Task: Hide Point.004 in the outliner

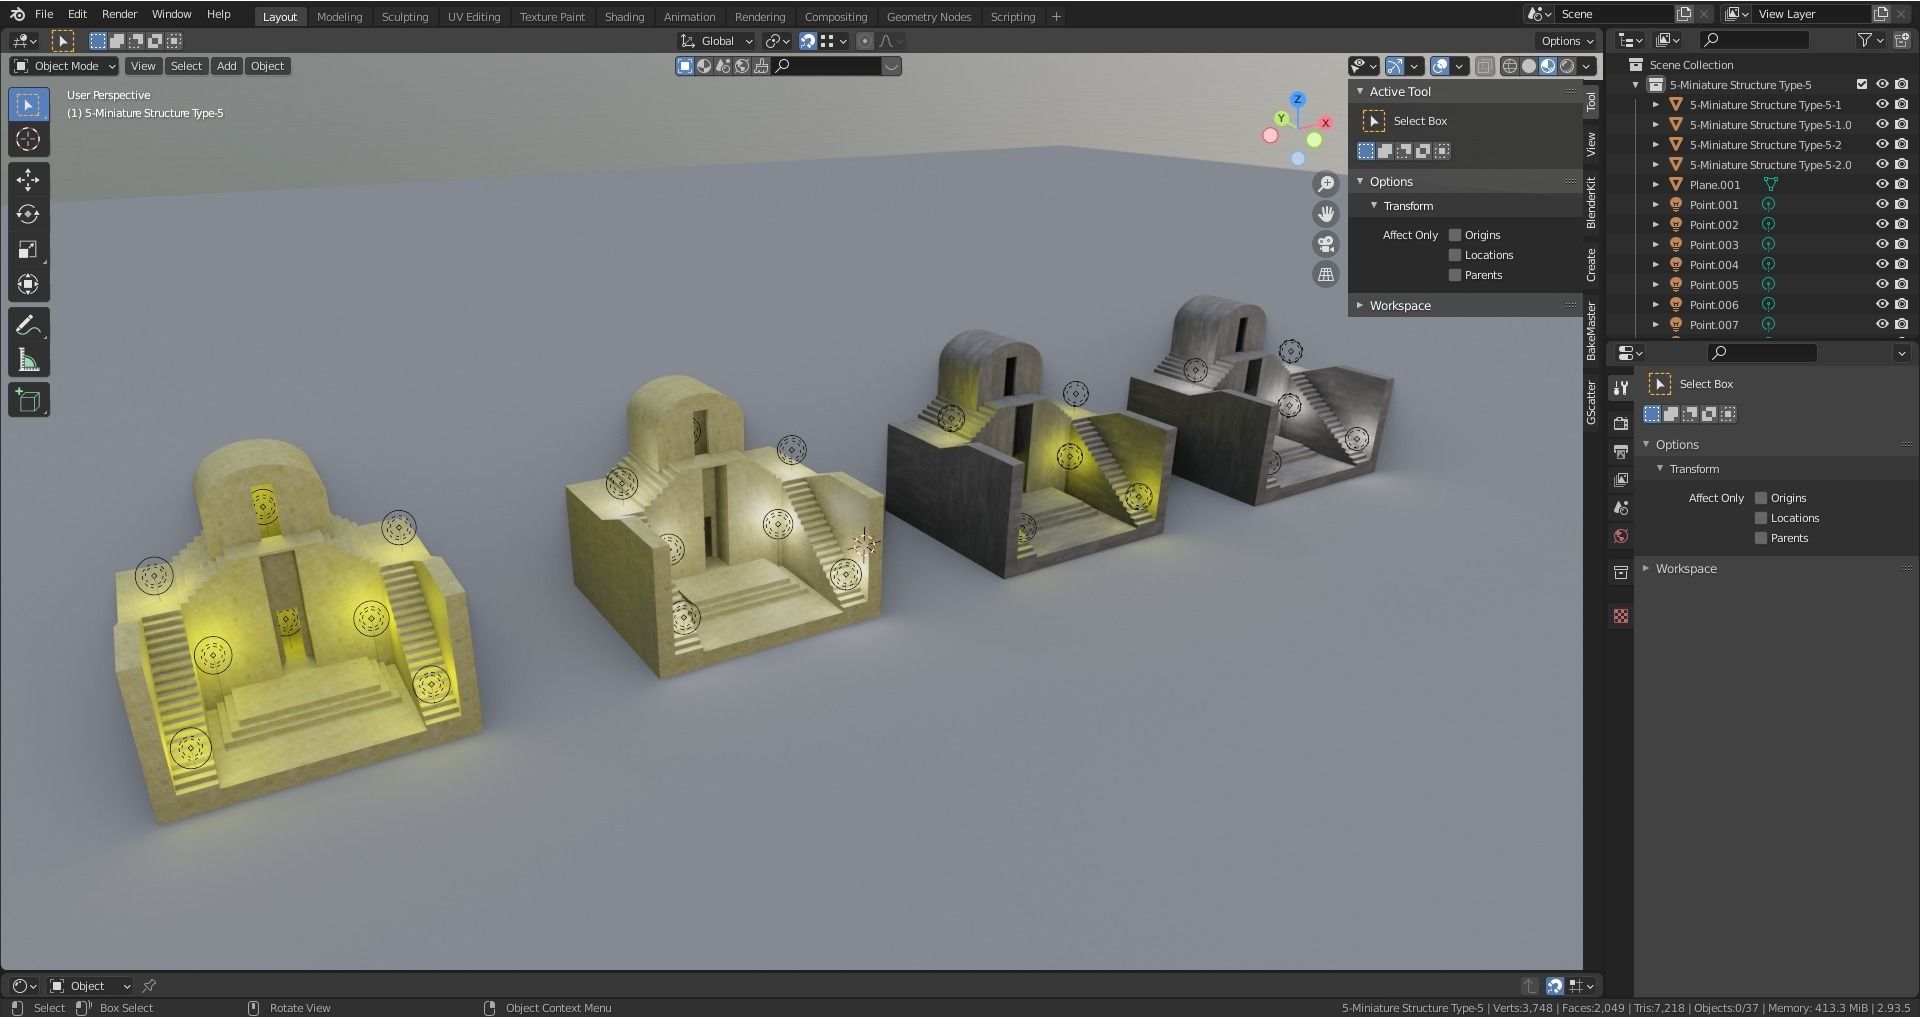Action: pos(1882,264)
